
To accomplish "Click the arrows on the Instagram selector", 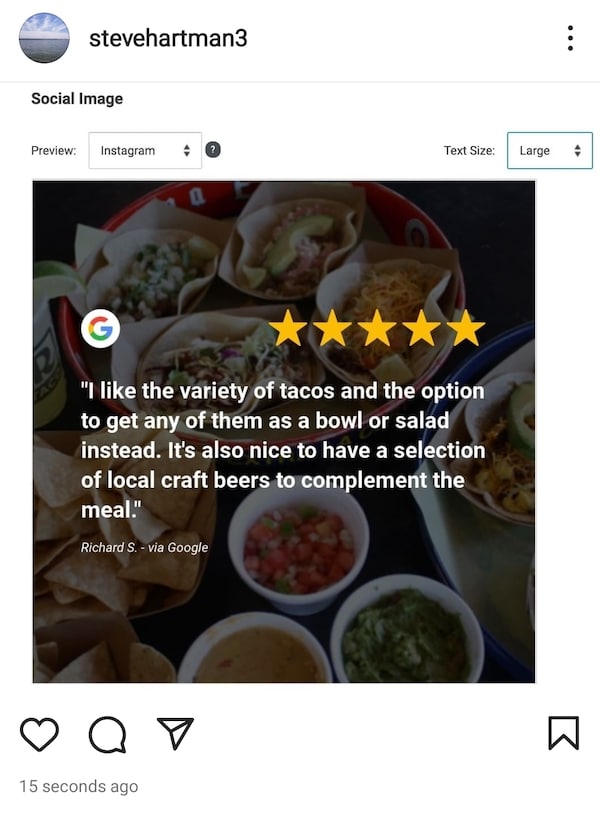I will [187, 150].
